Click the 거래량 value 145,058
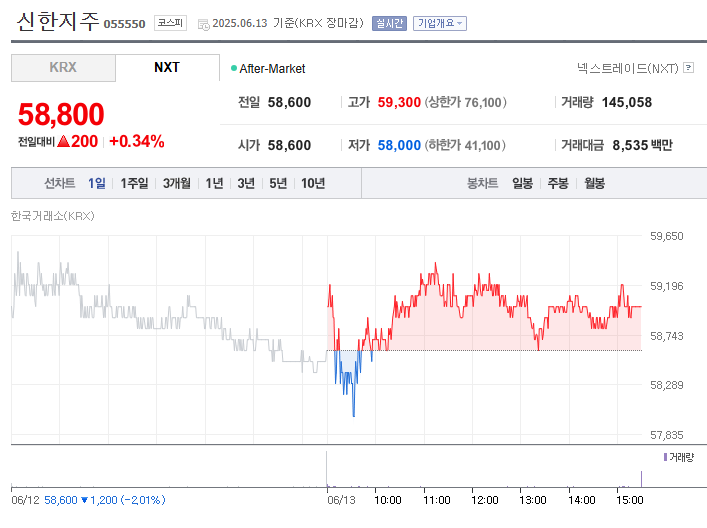The image size is (707, 528). (x=627, y=102)
